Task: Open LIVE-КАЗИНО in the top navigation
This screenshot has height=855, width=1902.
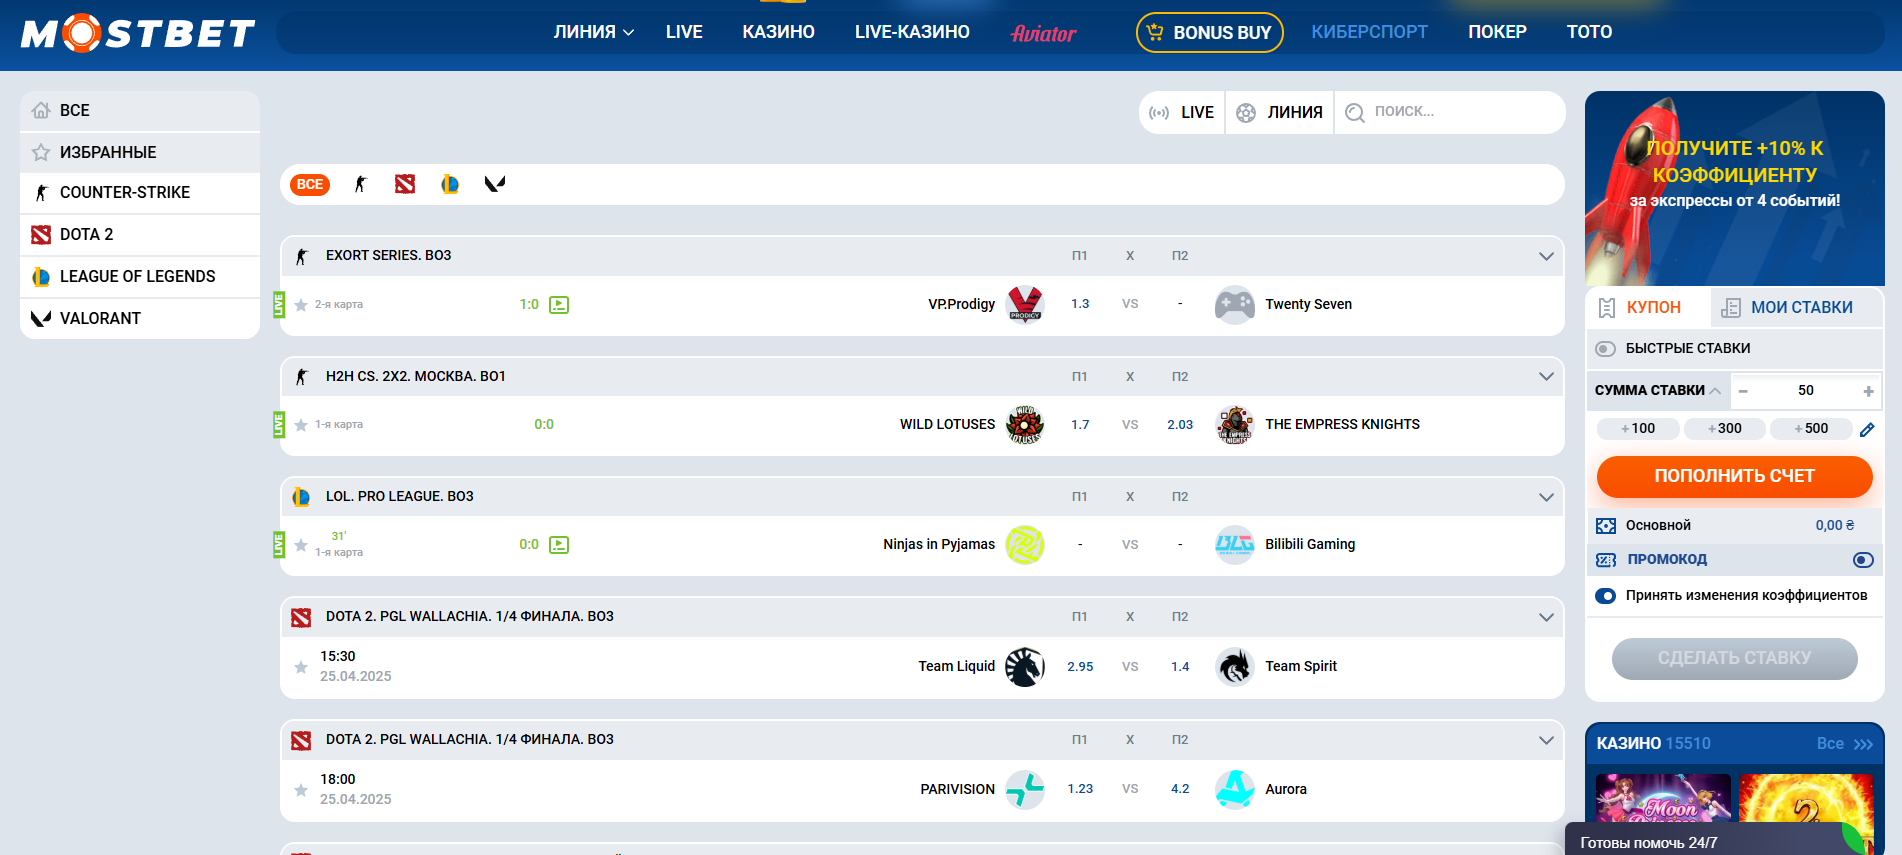Action: click(x=912, y=32)
